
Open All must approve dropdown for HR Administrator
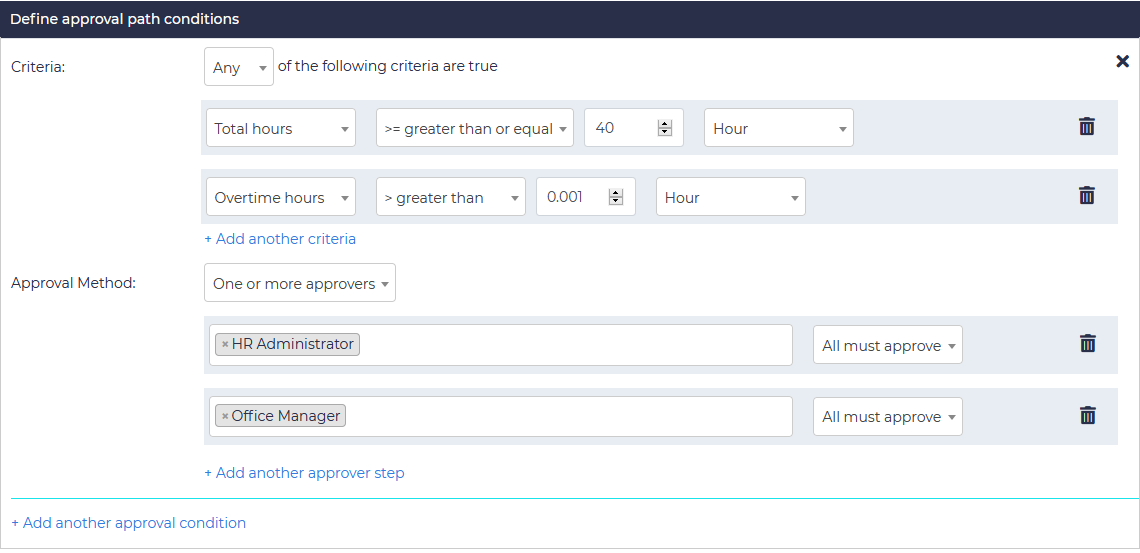click(887, 345)
